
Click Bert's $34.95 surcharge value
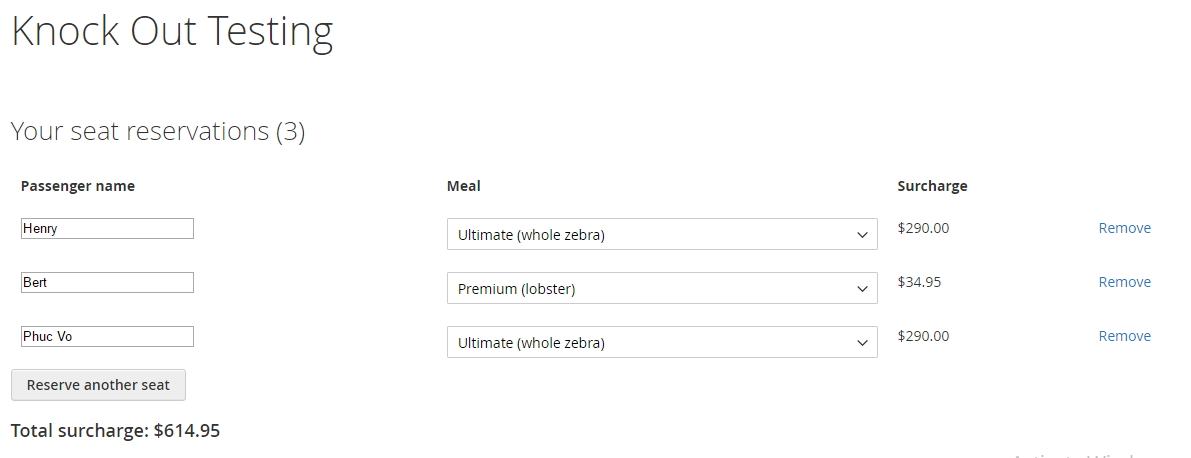919,282
